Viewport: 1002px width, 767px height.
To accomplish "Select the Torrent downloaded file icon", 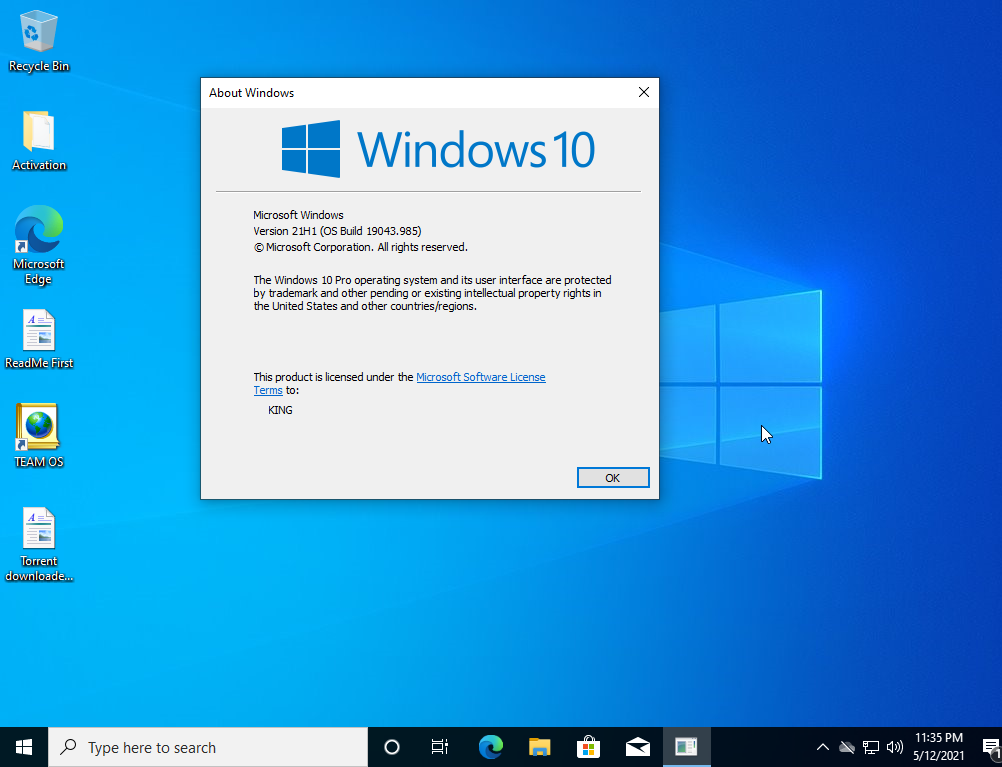I will tap(39, 545).
